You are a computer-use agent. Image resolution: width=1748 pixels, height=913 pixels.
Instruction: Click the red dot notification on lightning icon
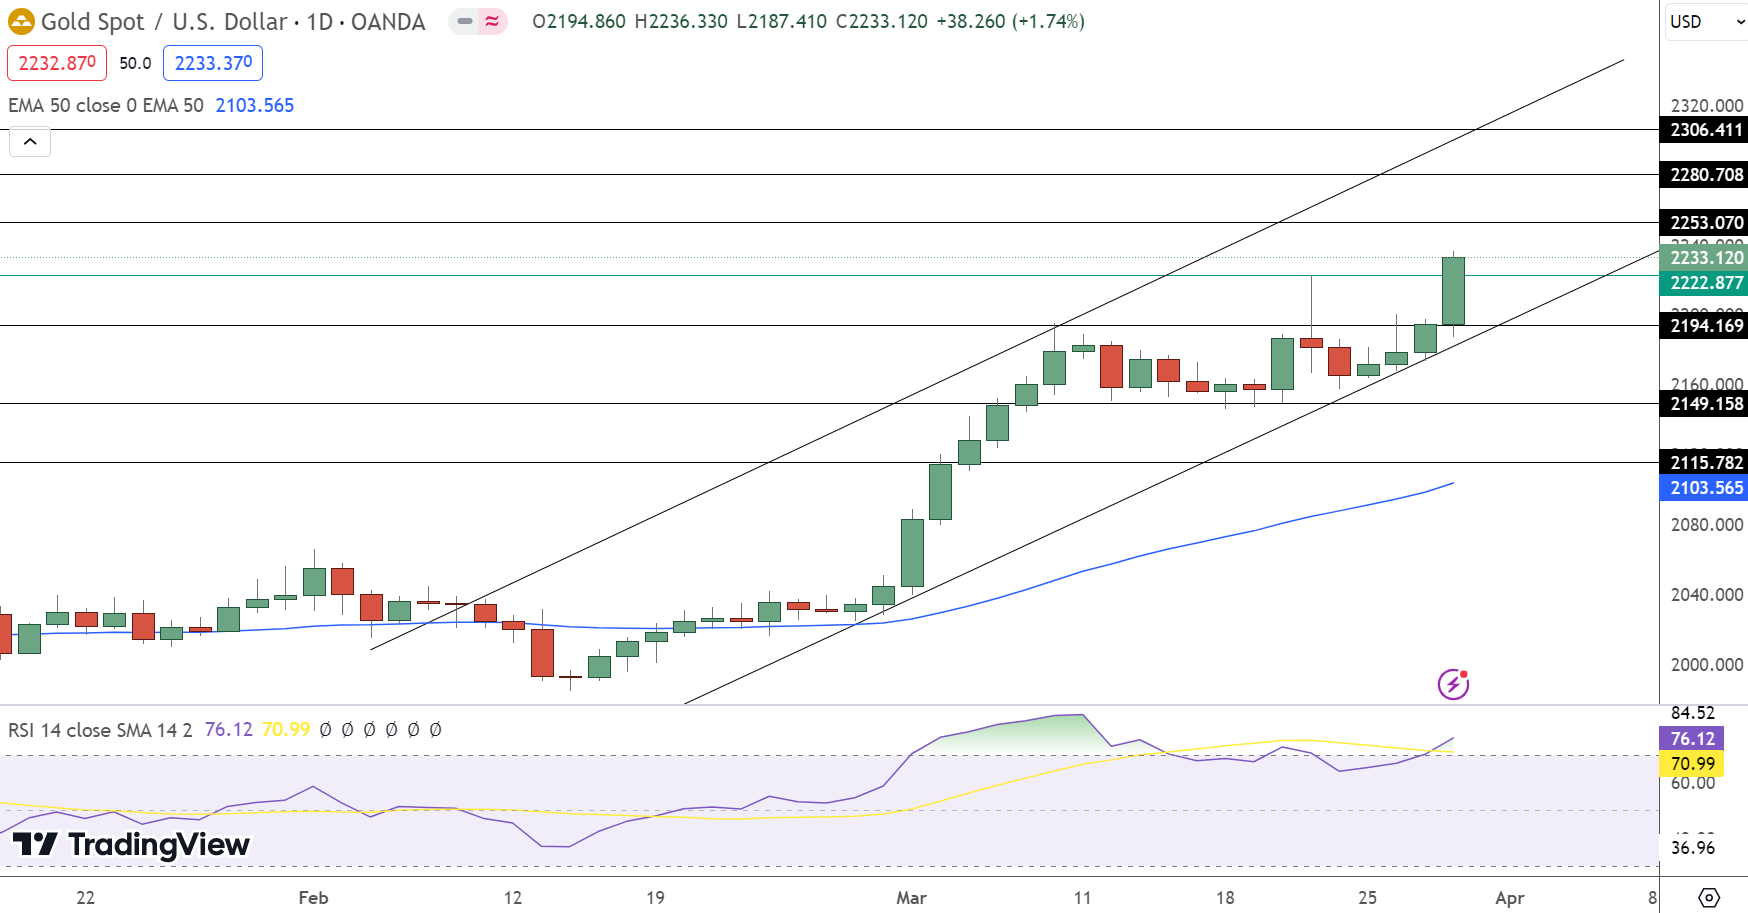tap(1464, 673)
